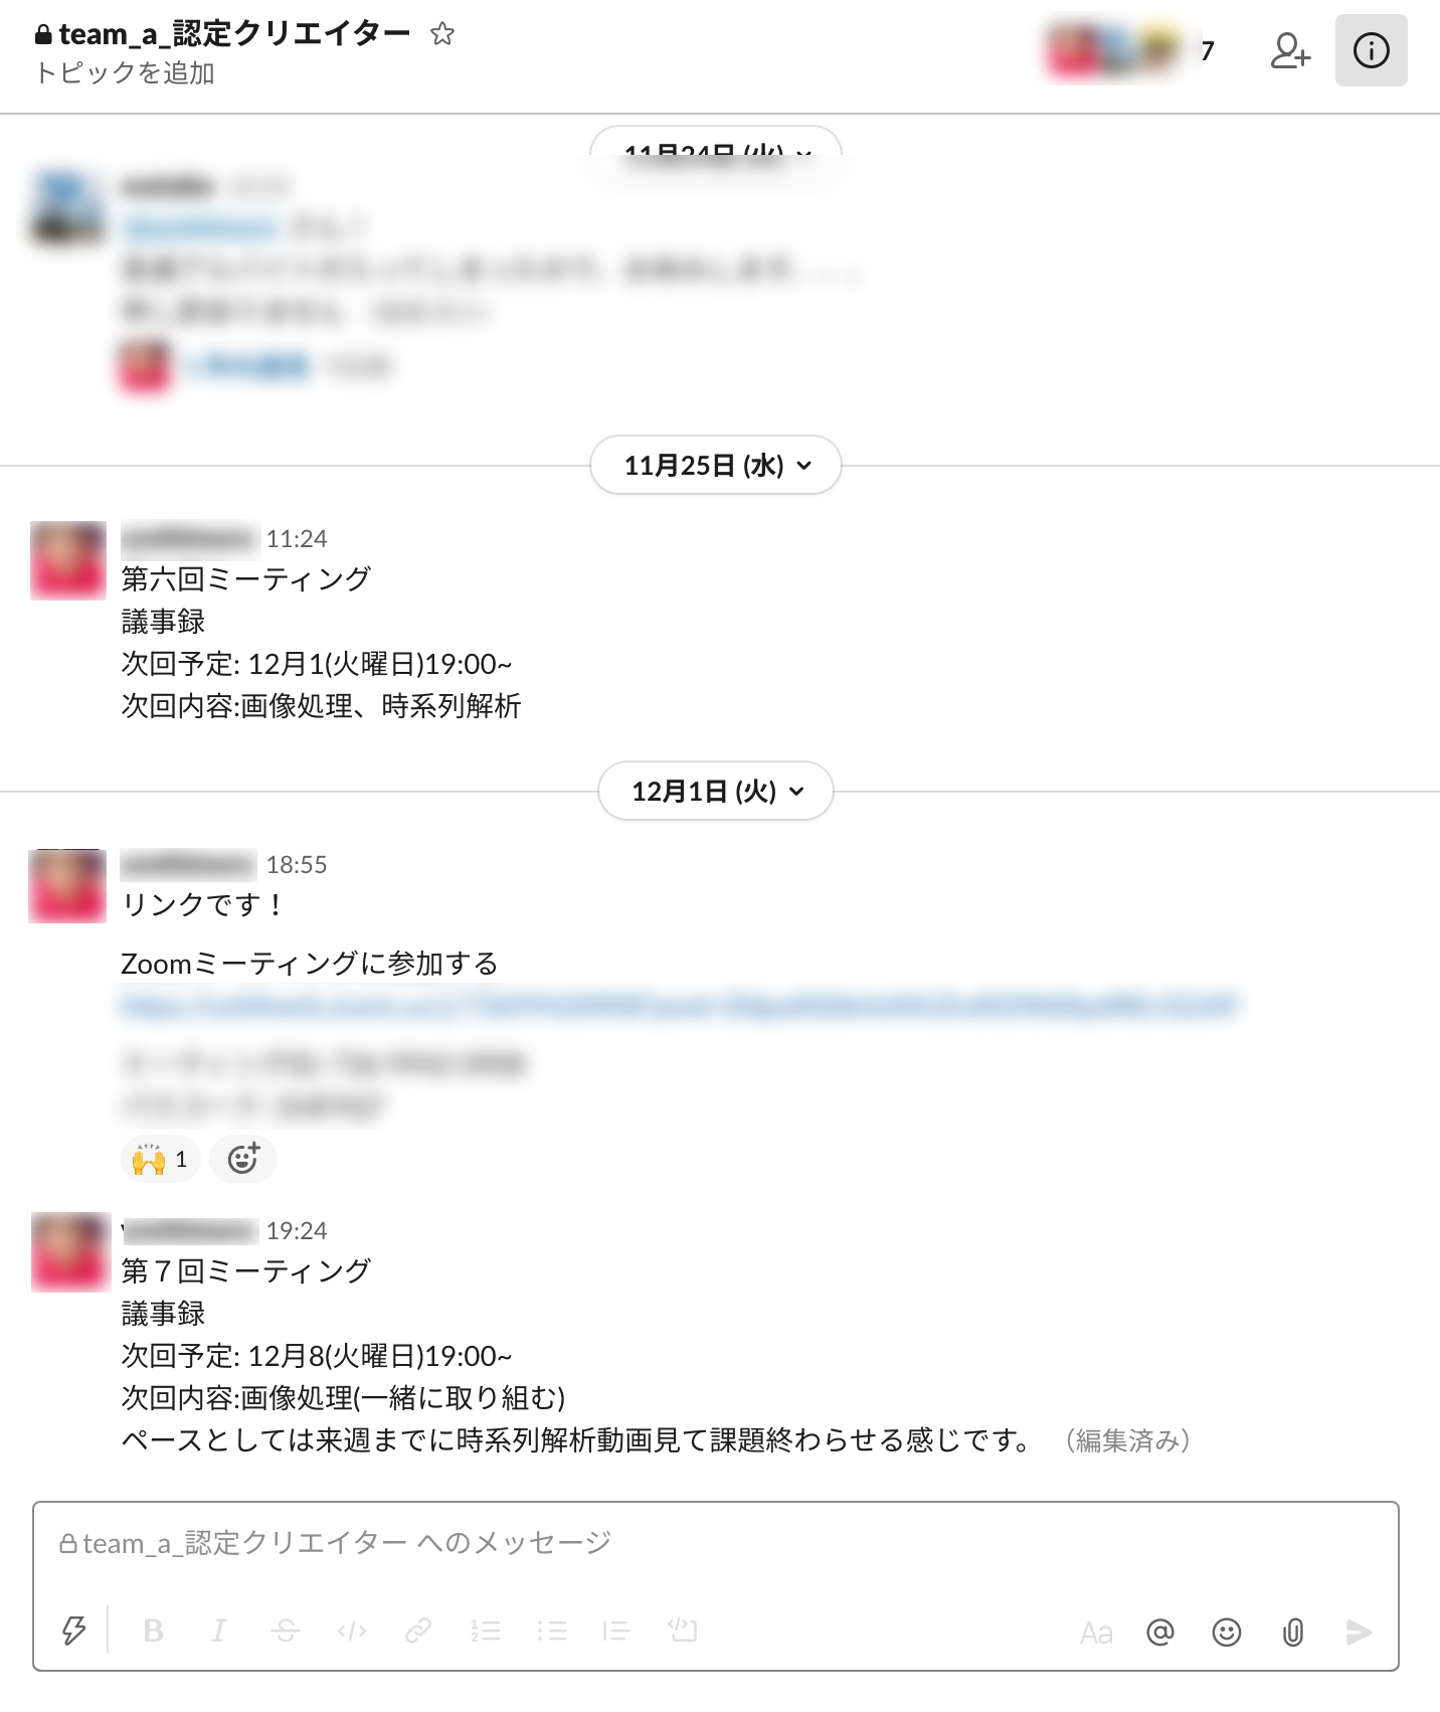Image resolution: width=1440 pixels, height=1712 pixels.
Task: Apply blockquote formatting
Action: point(617,1631)
